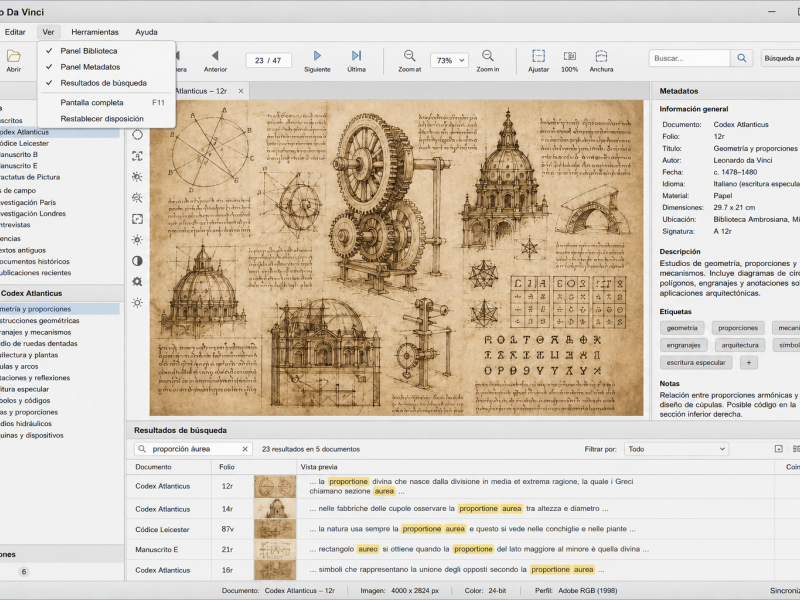Open the Herramientas menu

(95, 32)
